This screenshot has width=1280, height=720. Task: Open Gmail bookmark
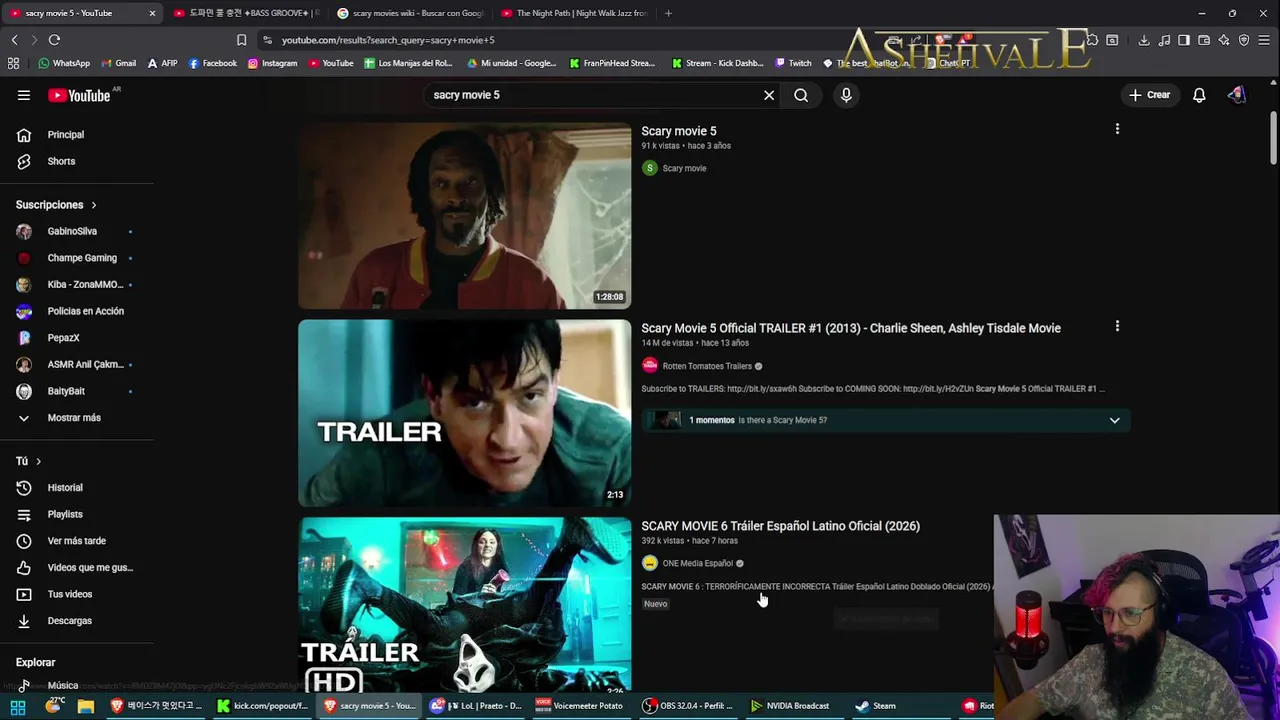(x=118, y=63)
